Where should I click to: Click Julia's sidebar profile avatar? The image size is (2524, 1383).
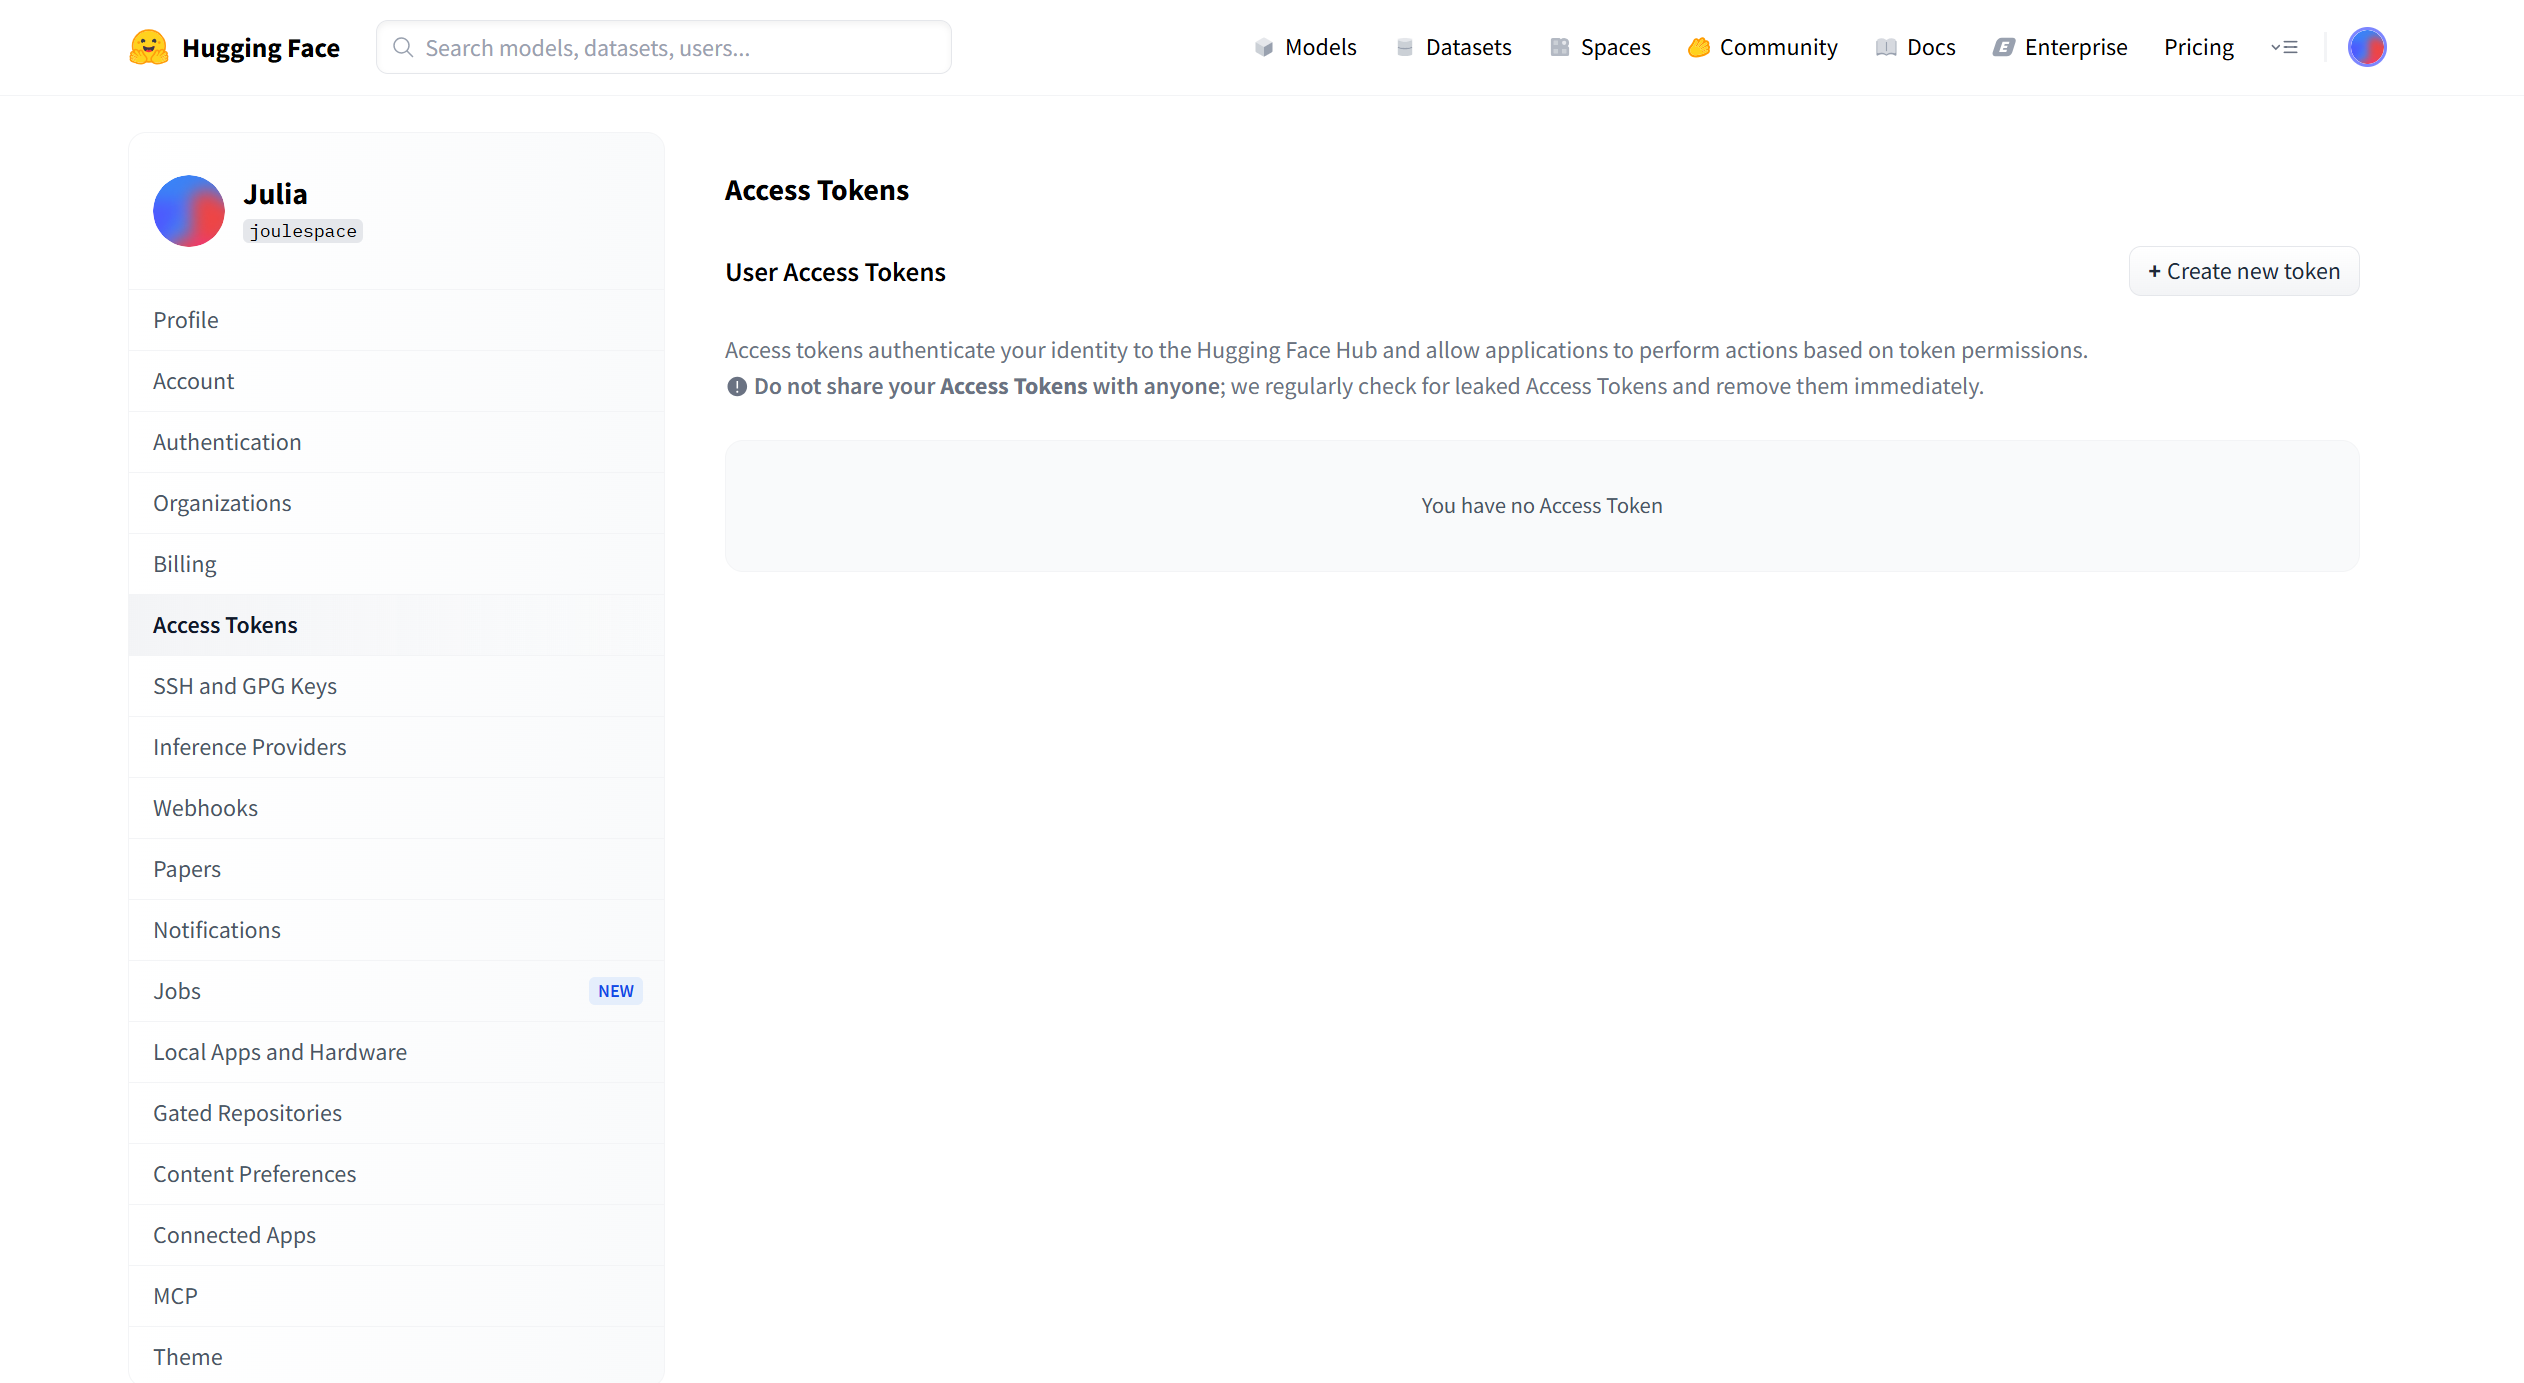point(189,211)
